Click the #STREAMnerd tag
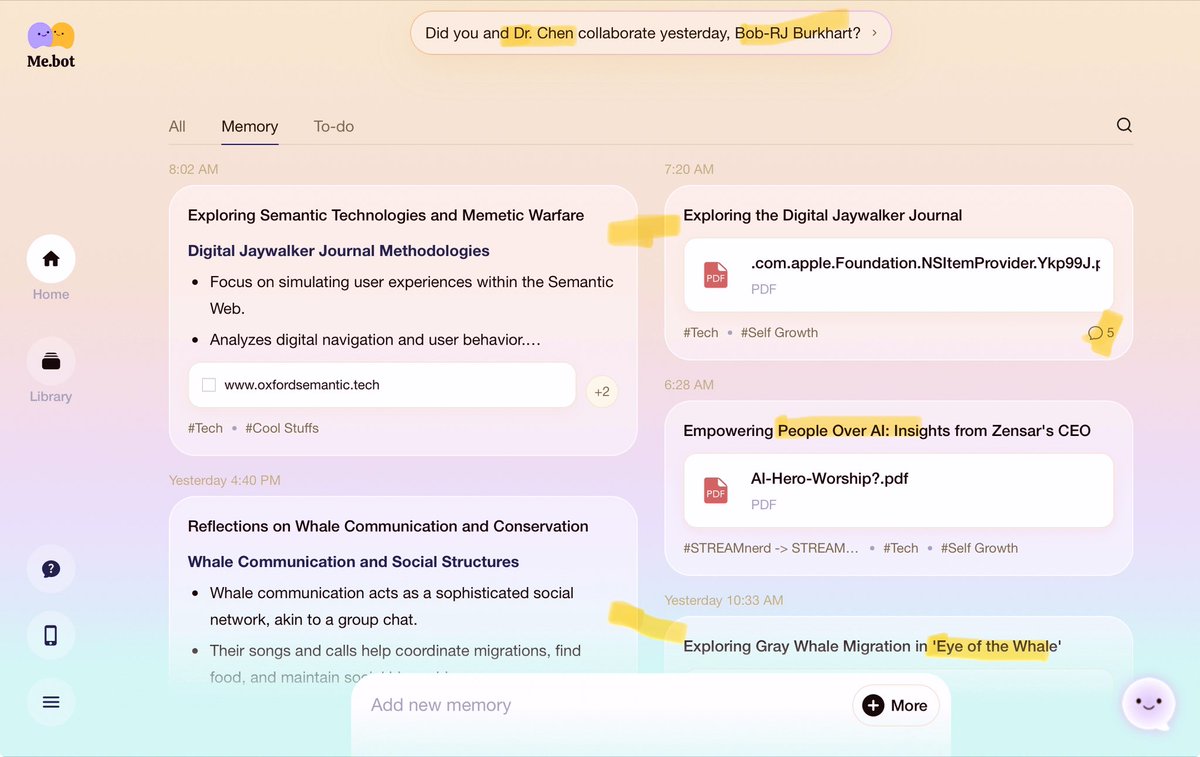The height and width of the screenshot is (757, 1200). [771, 548]
